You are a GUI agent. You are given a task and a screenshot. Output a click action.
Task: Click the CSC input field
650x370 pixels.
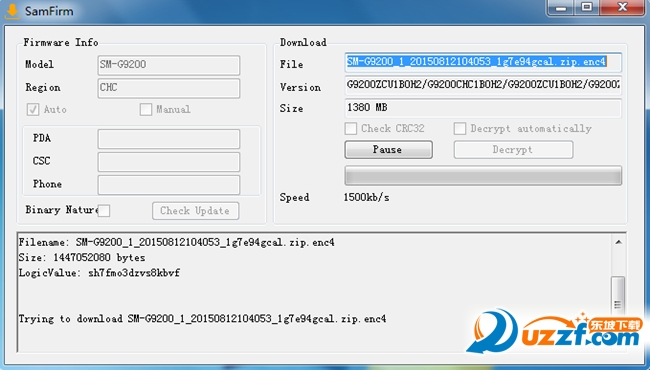[169, 162]
